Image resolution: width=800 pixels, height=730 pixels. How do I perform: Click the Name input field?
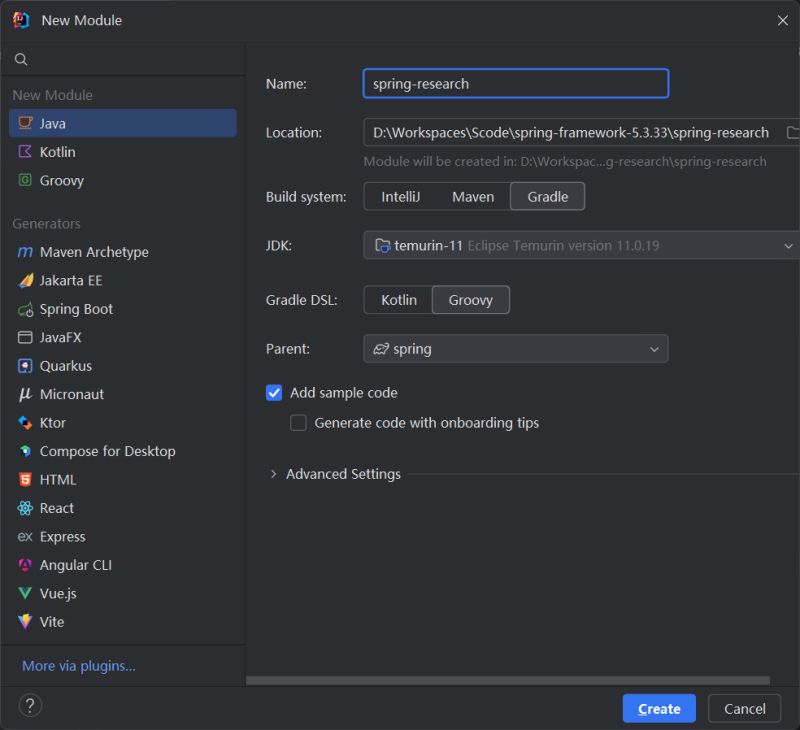[x=516, y=84]
